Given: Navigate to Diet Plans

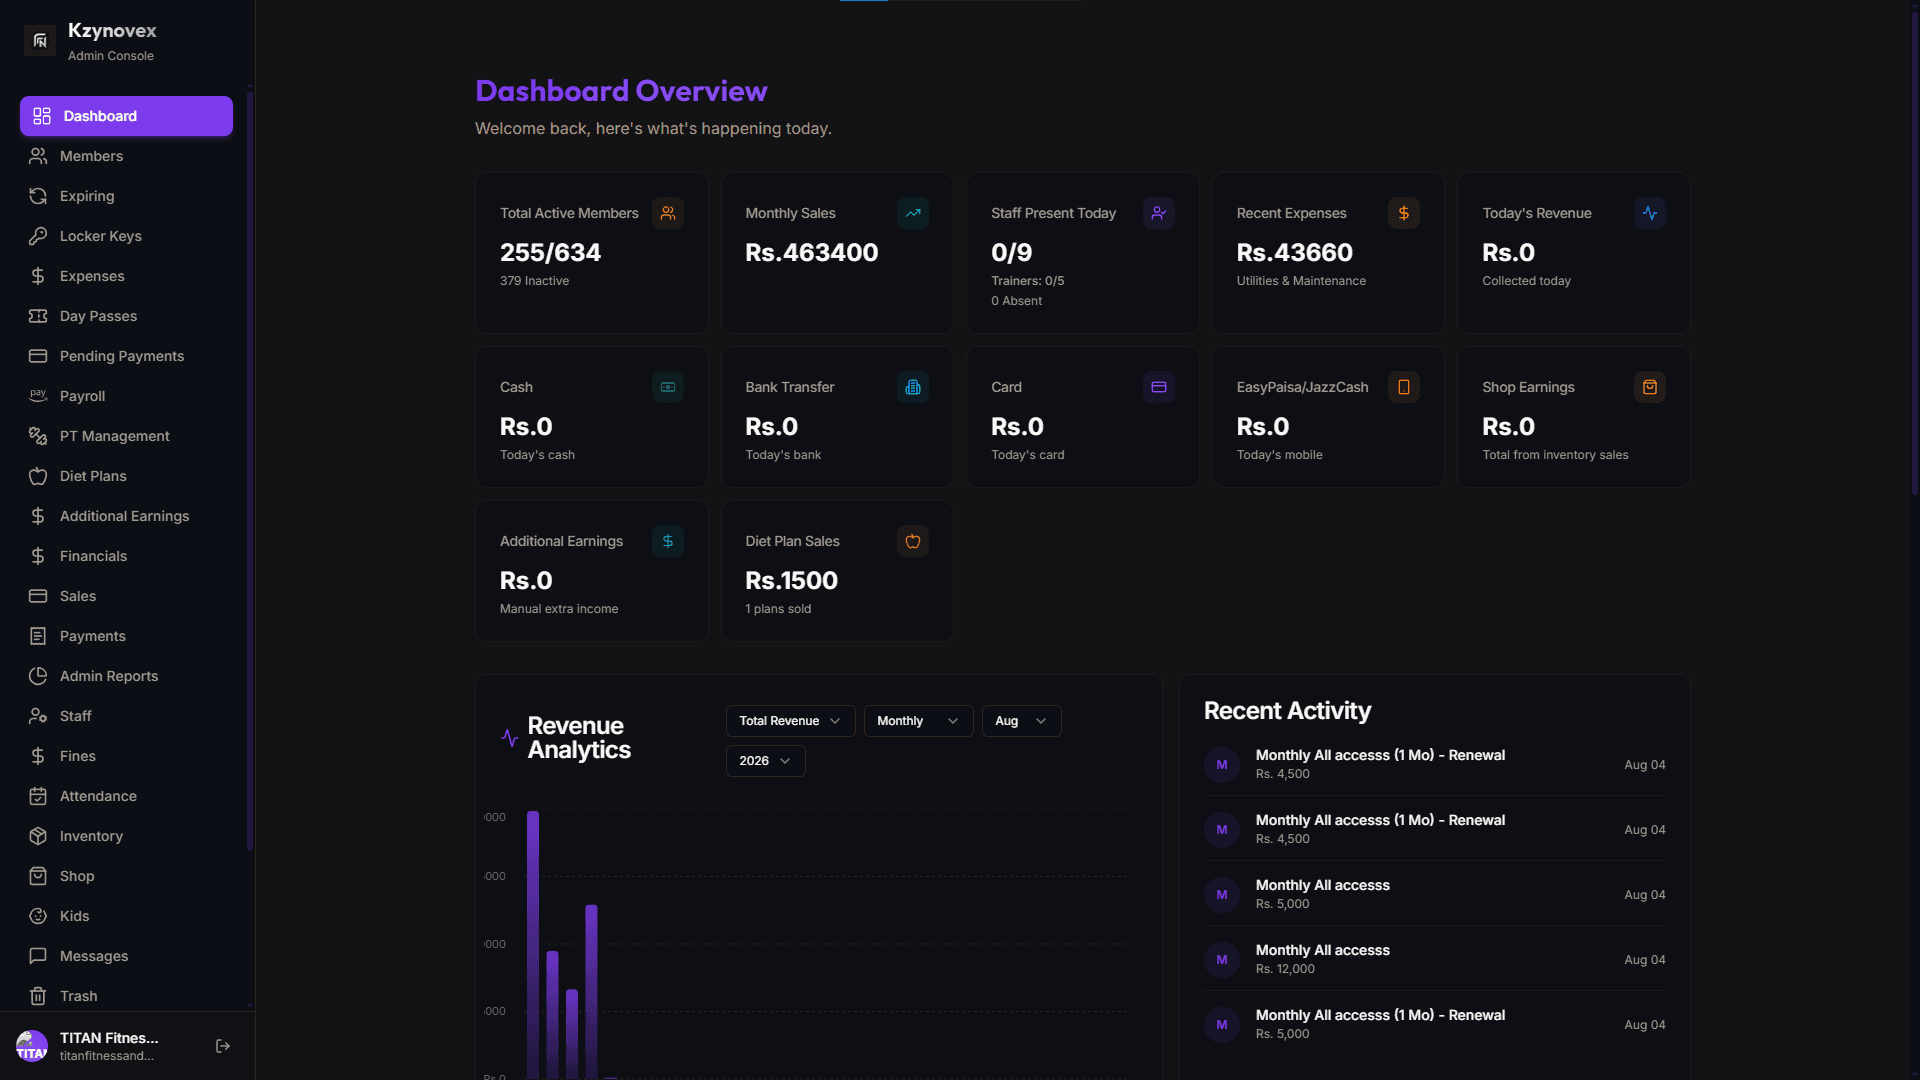Looking at the screenshot, I should (126, 476).
